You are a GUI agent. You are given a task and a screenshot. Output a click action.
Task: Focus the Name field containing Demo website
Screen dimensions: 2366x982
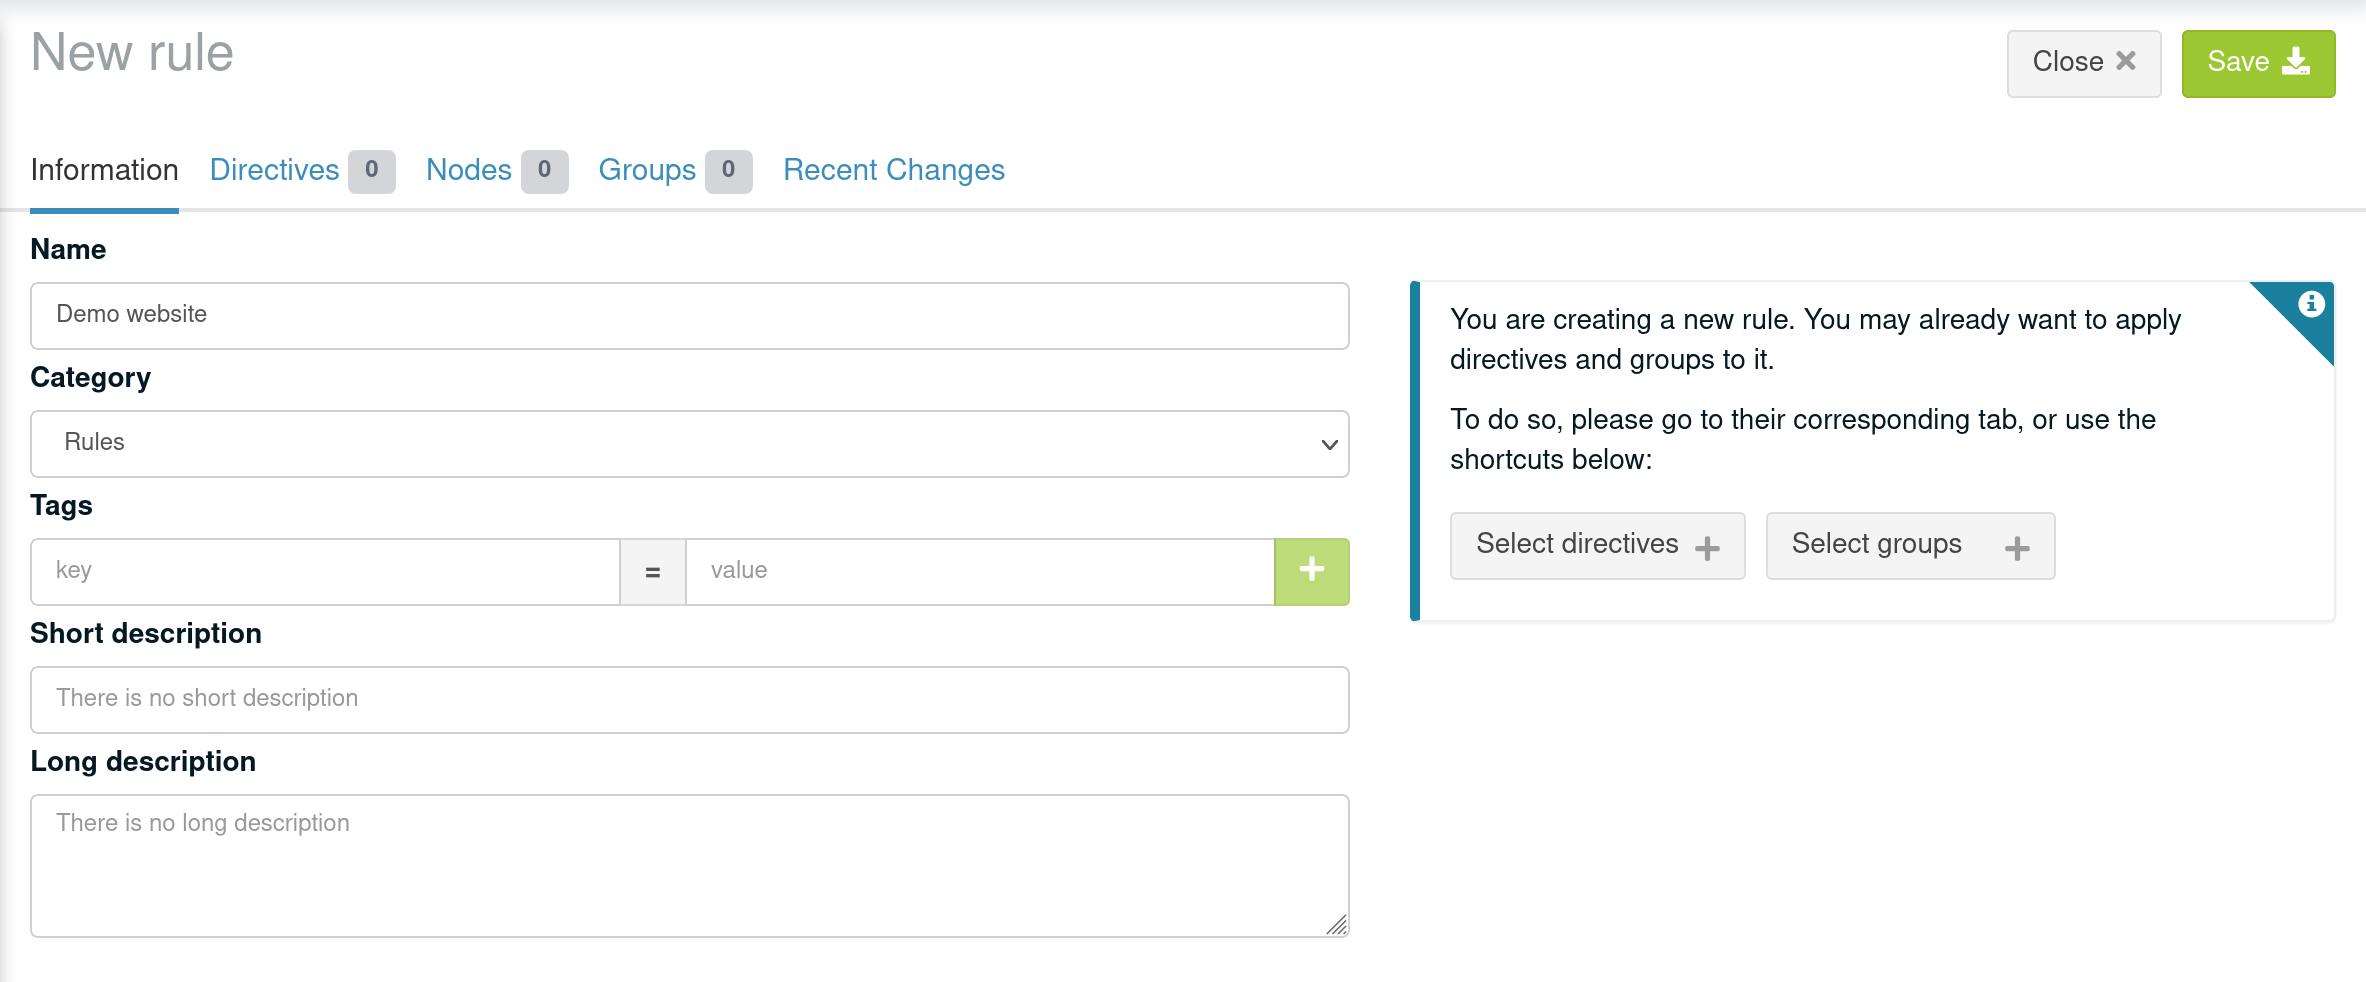pyautogui.click(x=689, y=315)
